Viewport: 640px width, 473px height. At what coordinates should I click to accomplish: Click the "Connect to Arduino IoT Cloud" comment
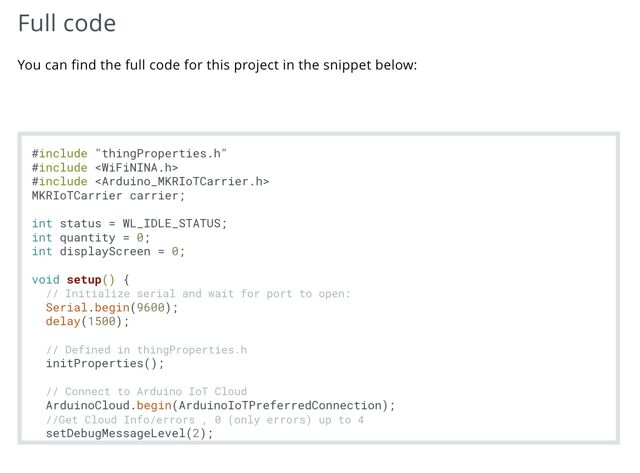coord(146,392)
